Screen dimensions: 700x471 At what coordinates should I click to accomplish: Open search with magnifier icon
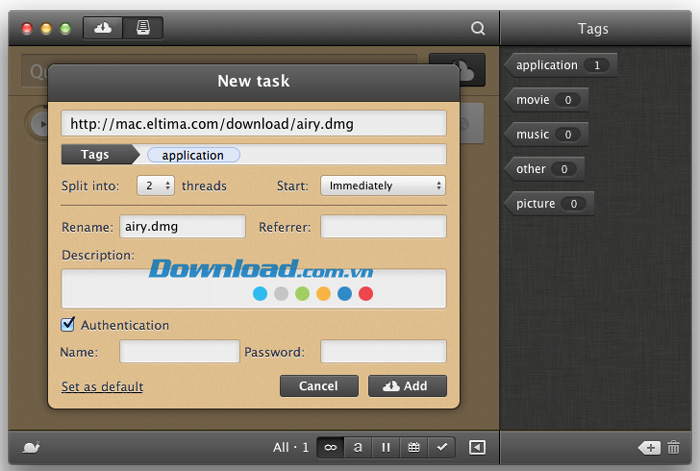tap(478, 28)
